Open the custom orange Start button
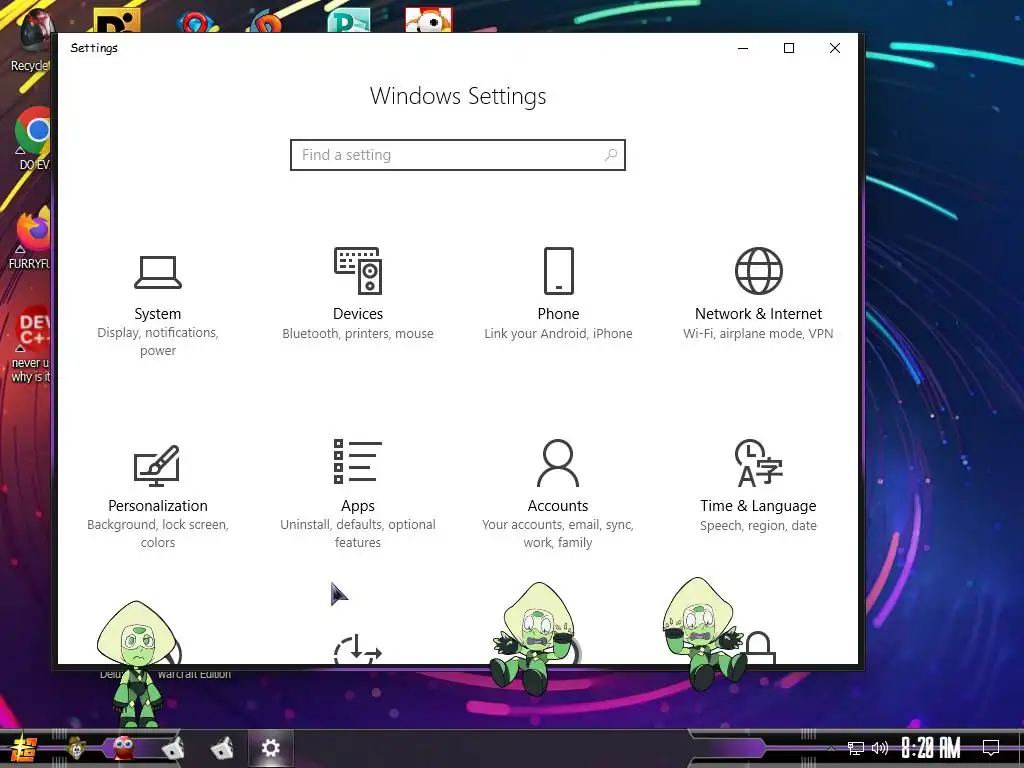This screenshot has width=1024, height=768. [x=24, y=748]
